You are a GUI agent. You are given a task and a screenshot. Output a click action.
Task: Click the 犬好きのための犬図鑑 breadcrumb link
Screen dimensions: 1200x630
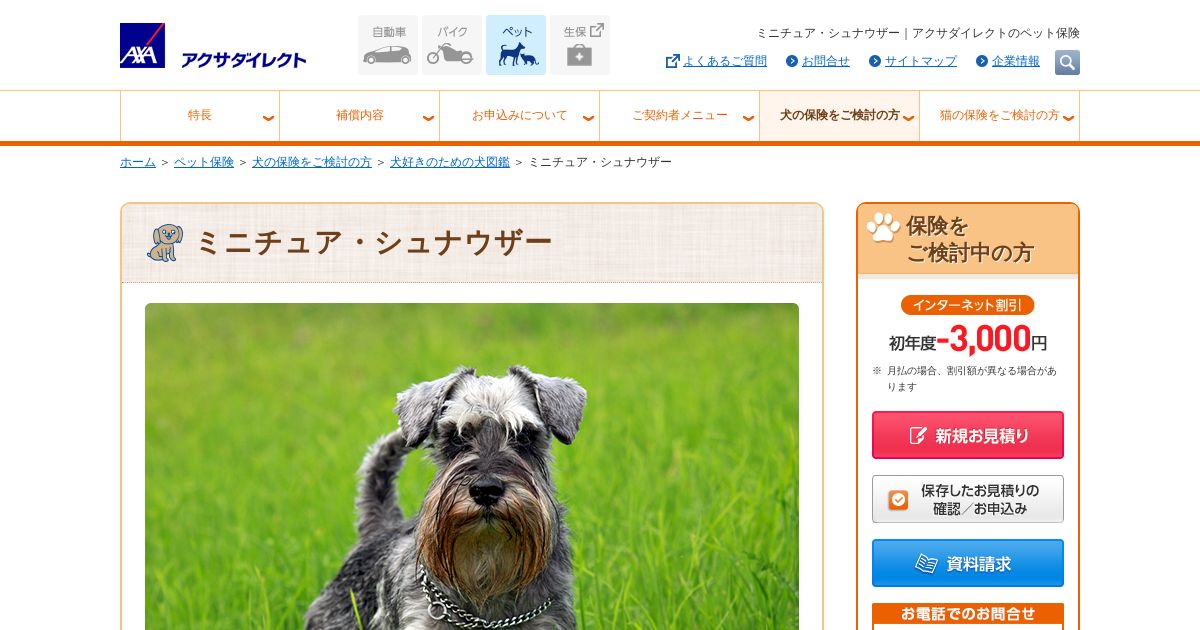coord(450,162)
